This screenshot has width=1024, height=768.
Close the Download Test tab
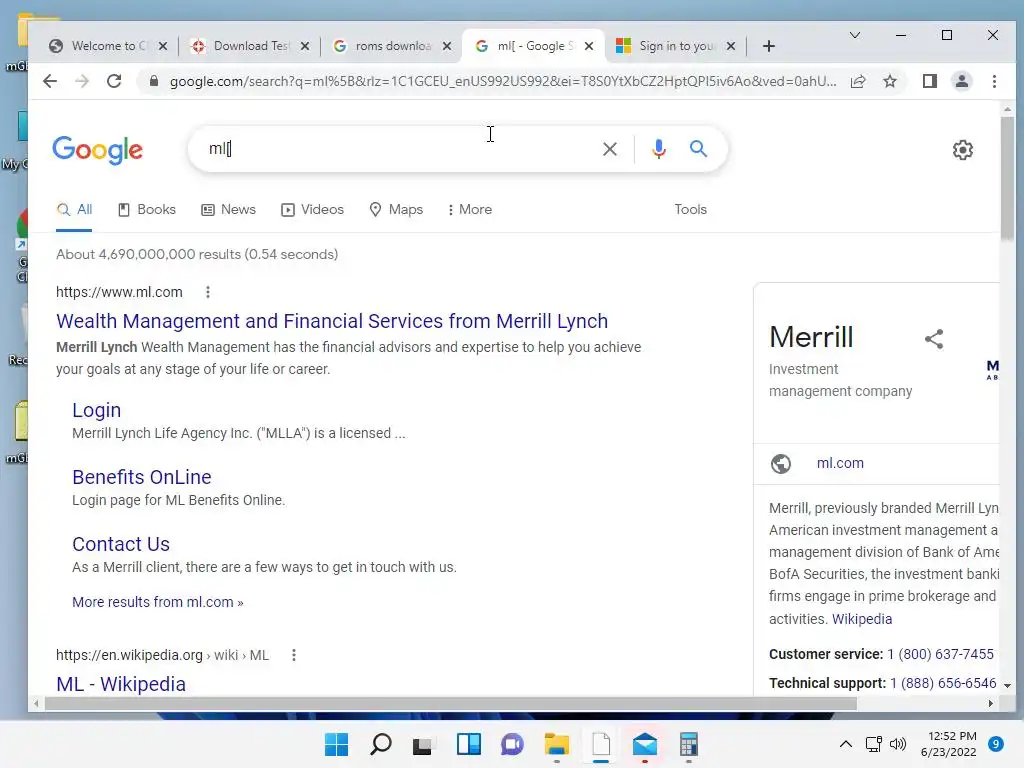click(x=304, y=46)
